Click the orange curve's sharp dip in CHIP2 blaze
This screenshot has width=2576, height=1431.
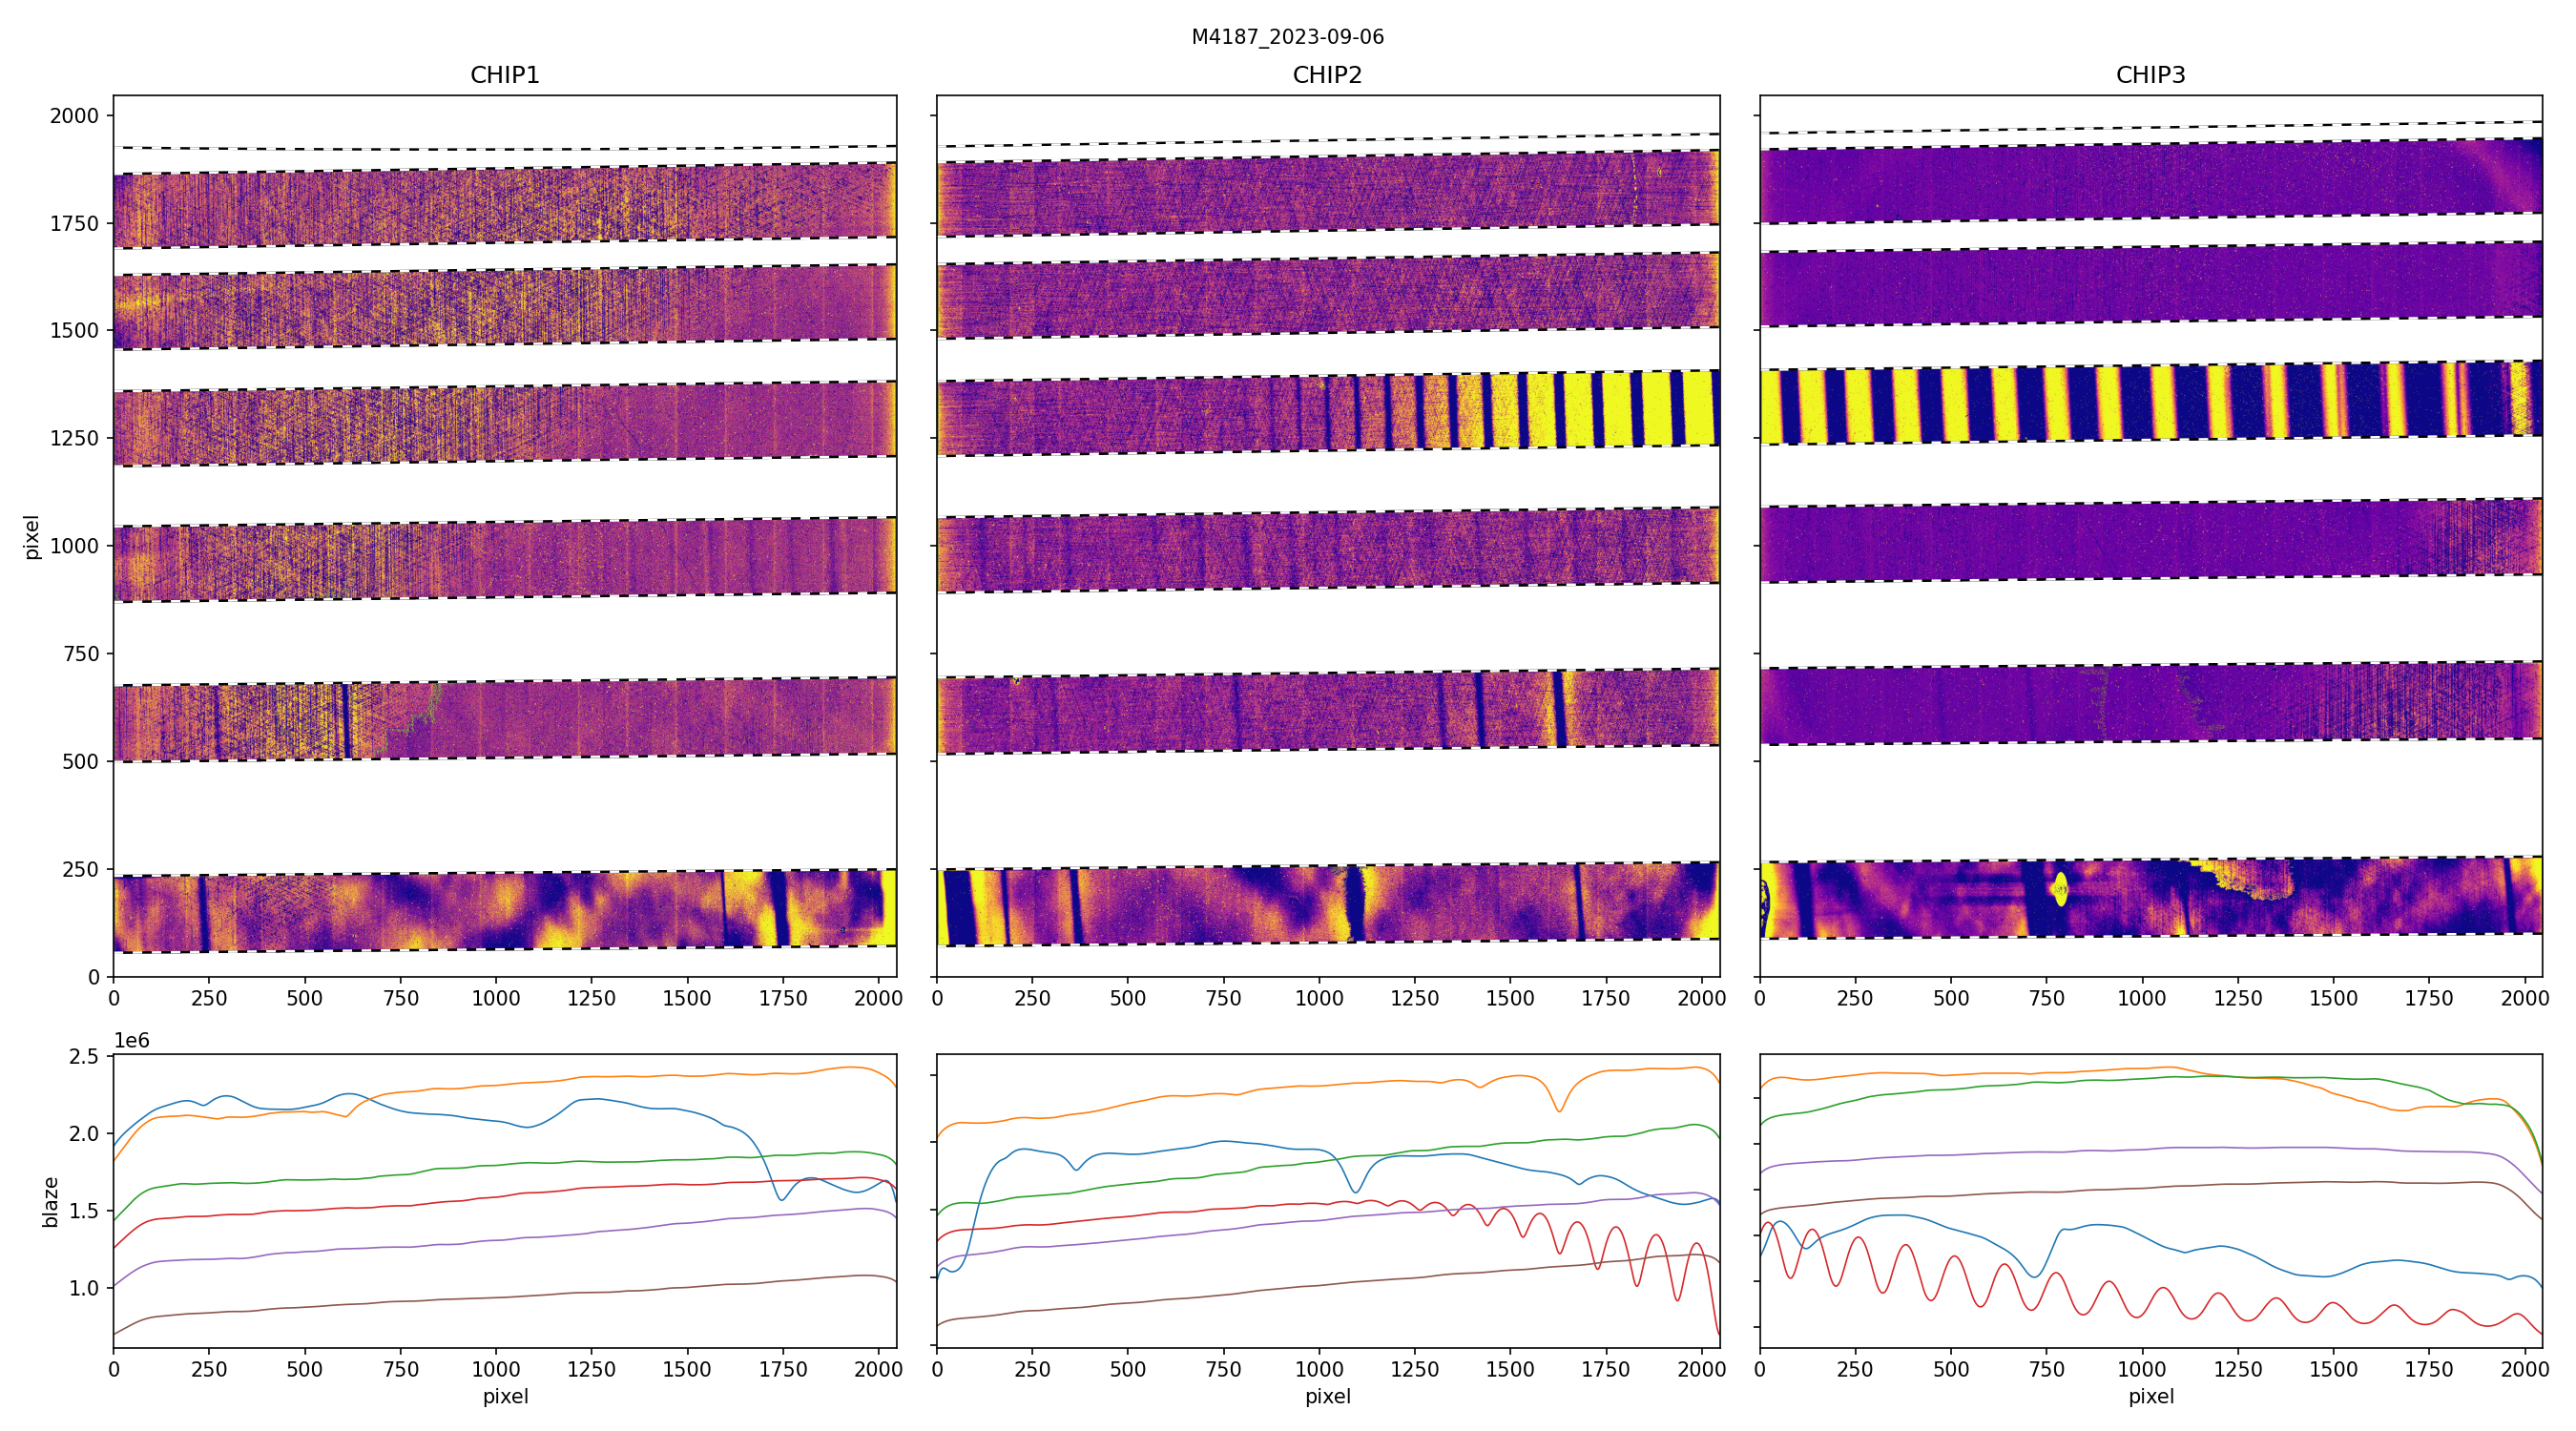coord(1558,1110)
